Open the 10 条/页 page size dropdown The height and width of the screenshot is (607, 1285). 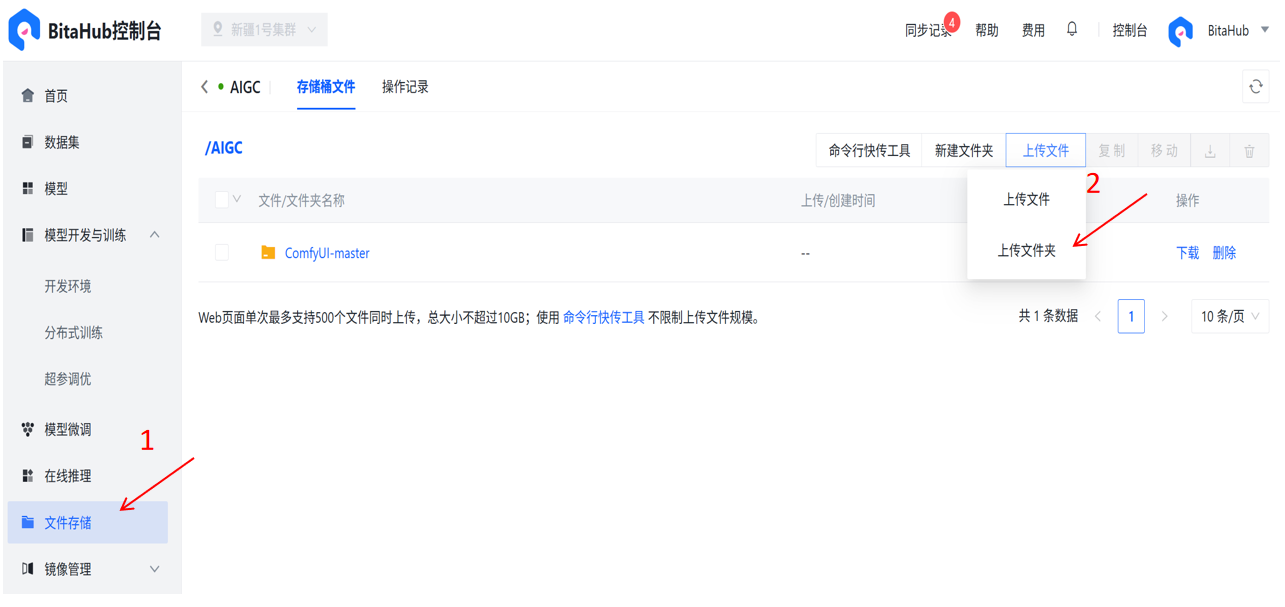click(x=1230, y=316)
